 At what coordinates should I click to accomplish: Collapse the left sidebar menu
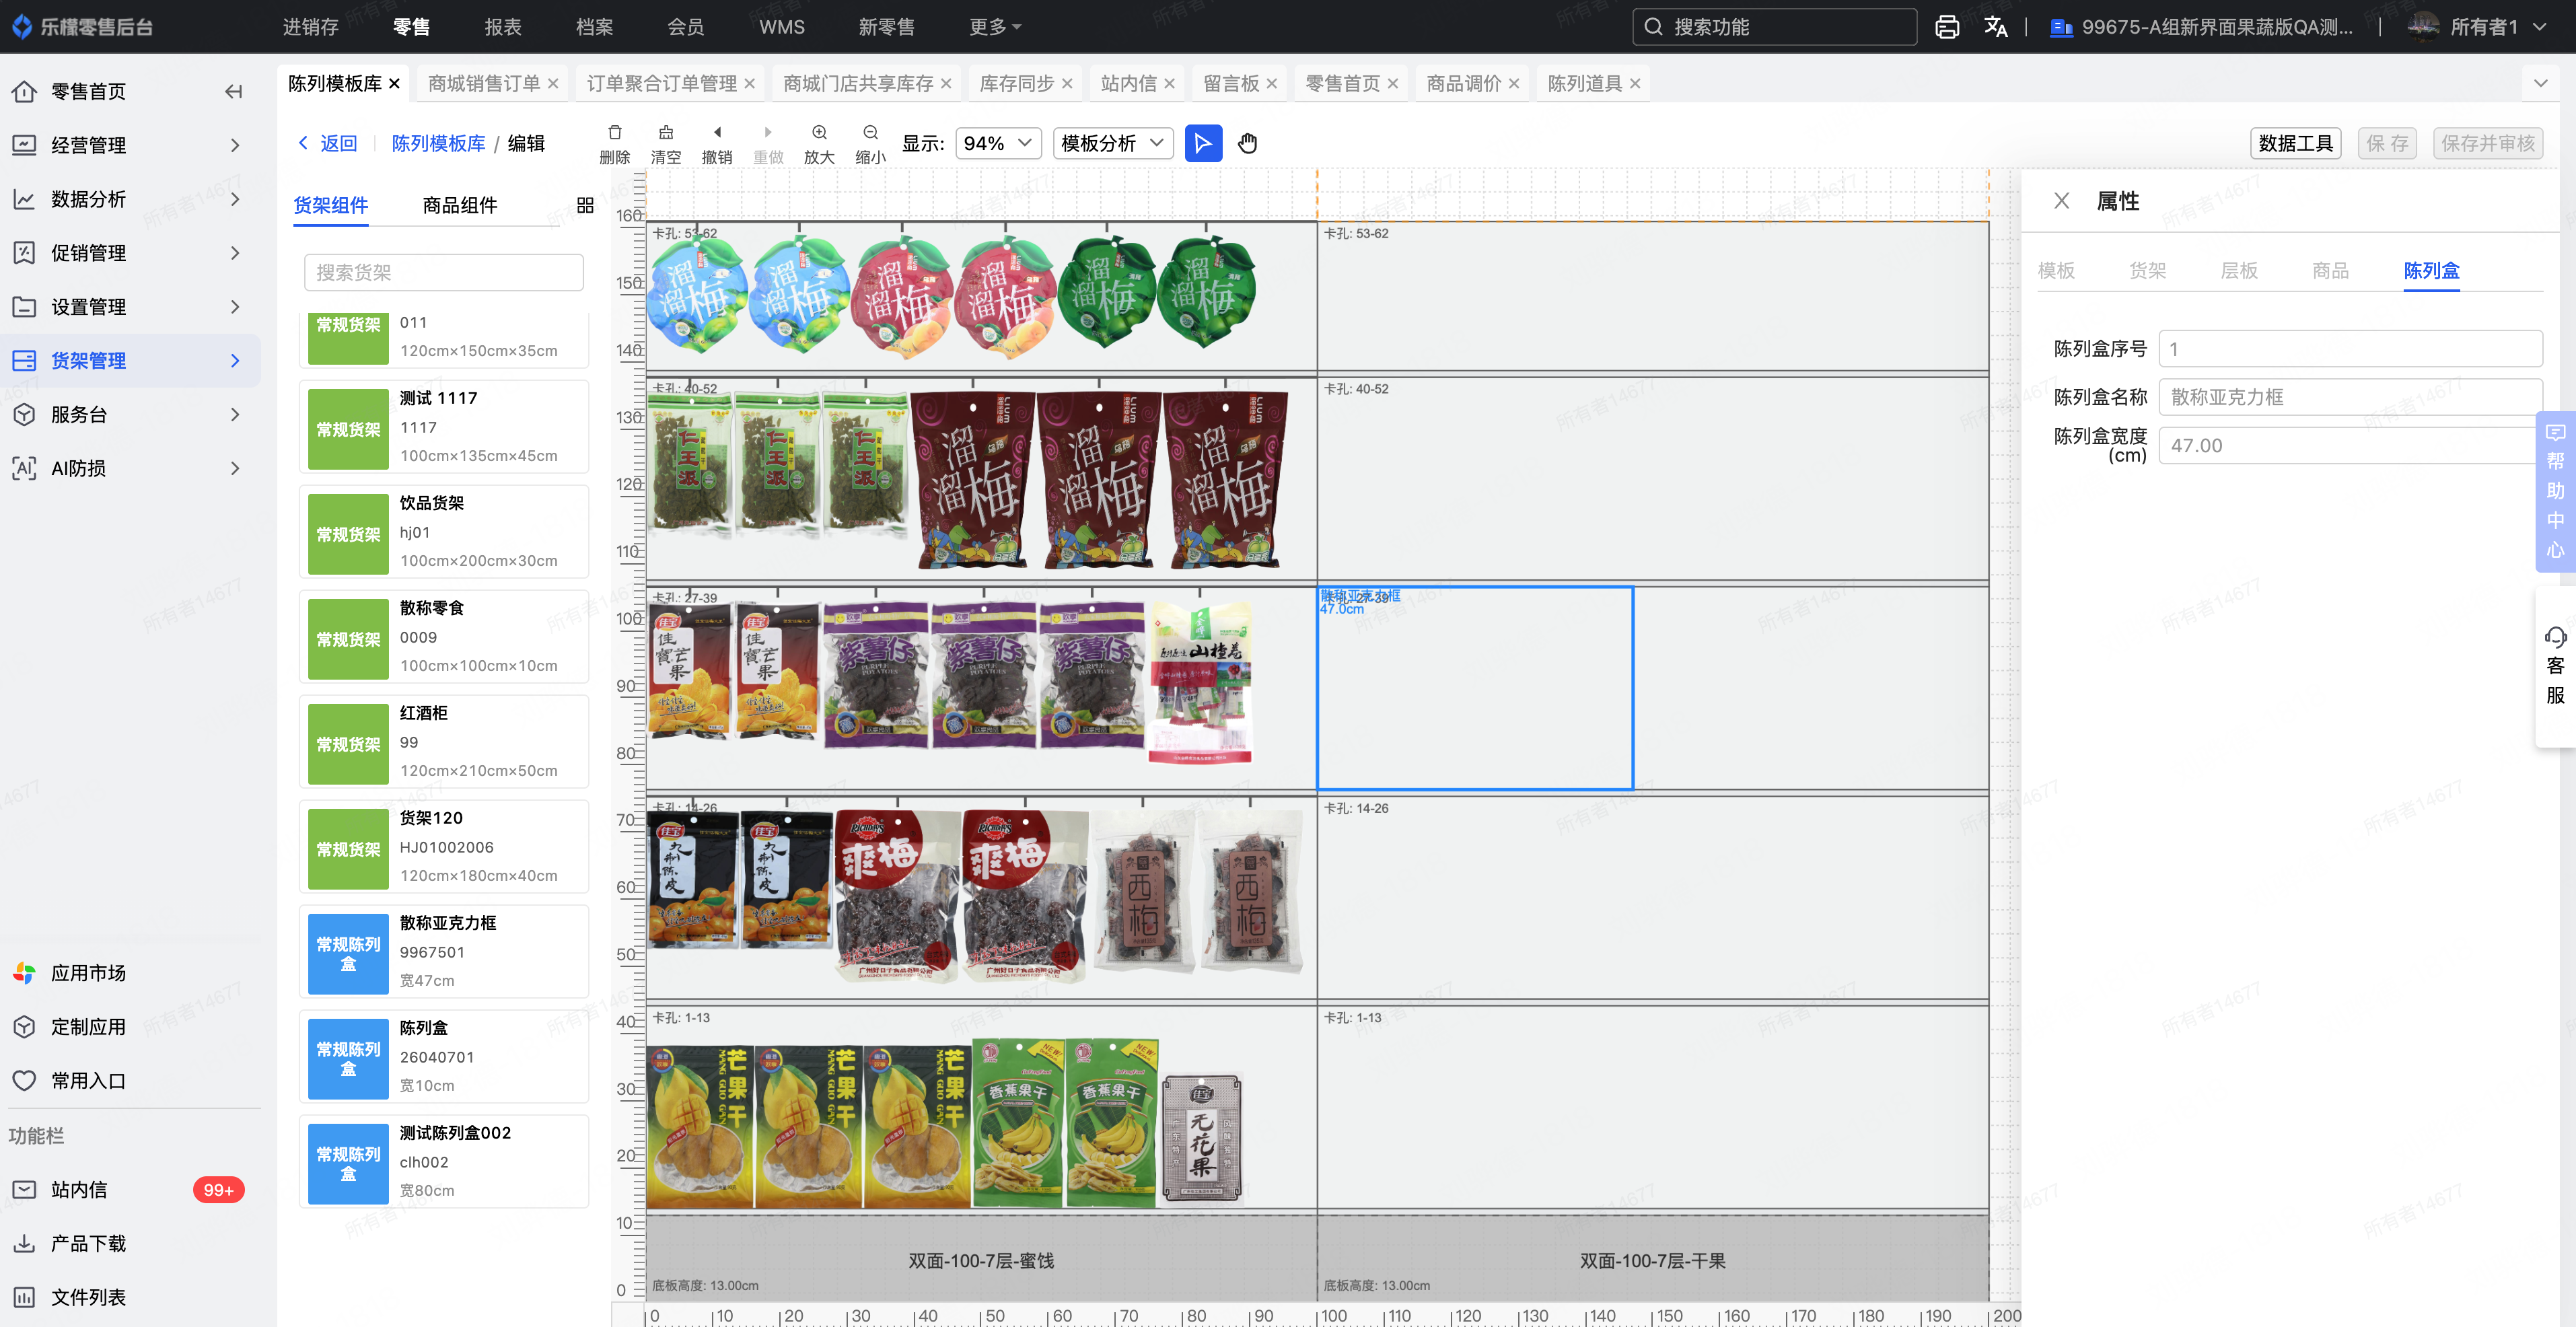tap(233, 92)
